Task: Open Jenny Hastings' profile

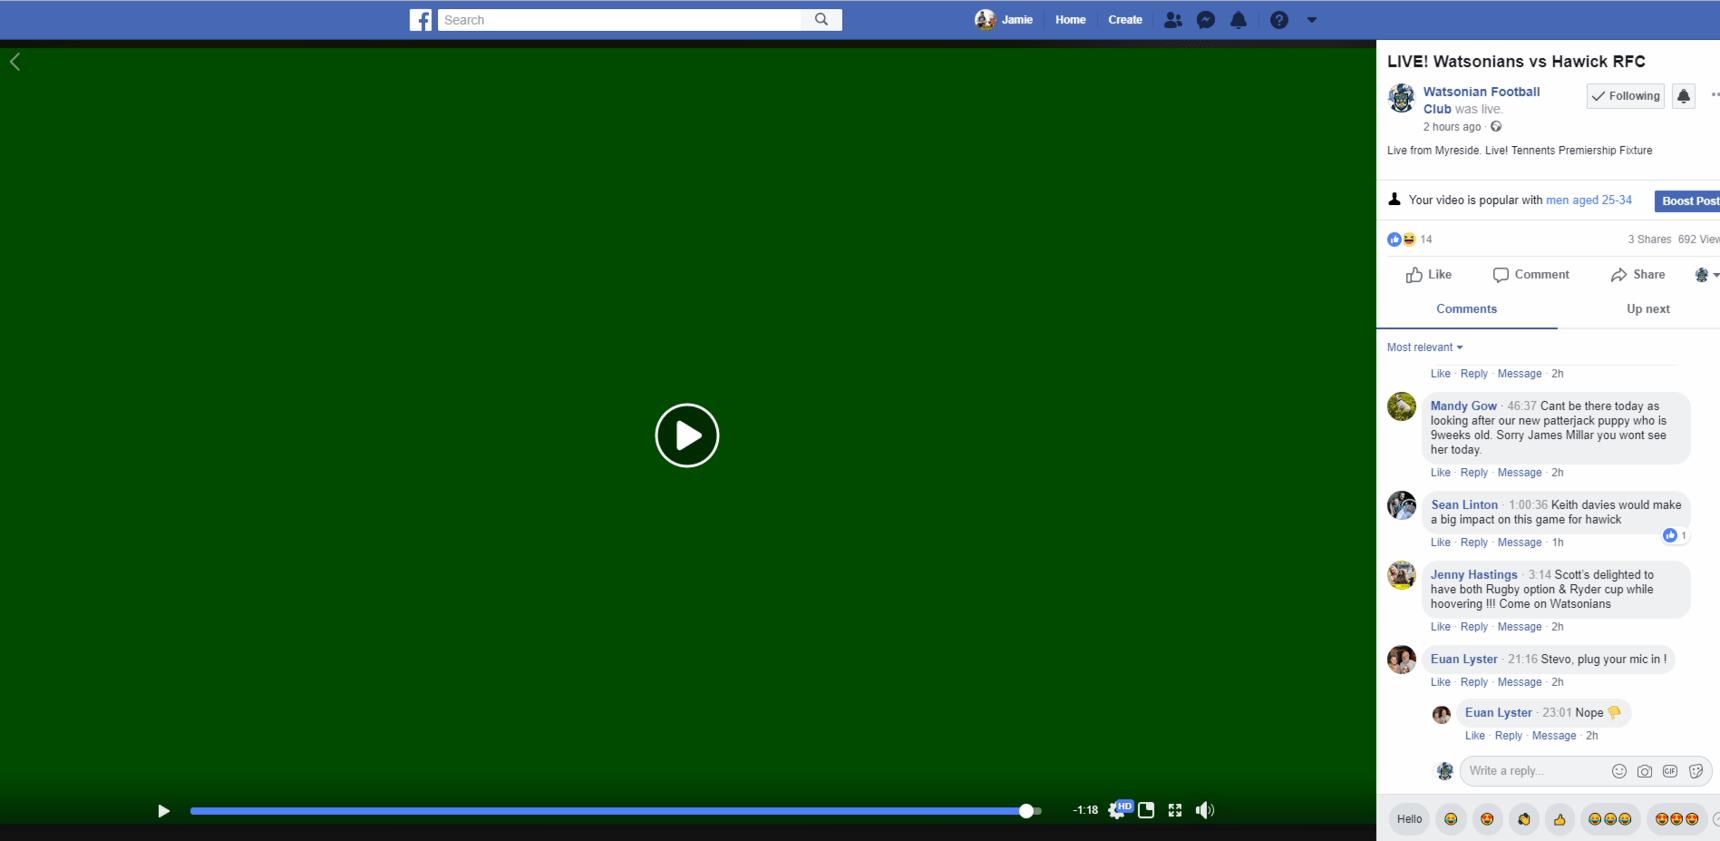Action: tap(1473, 575)
